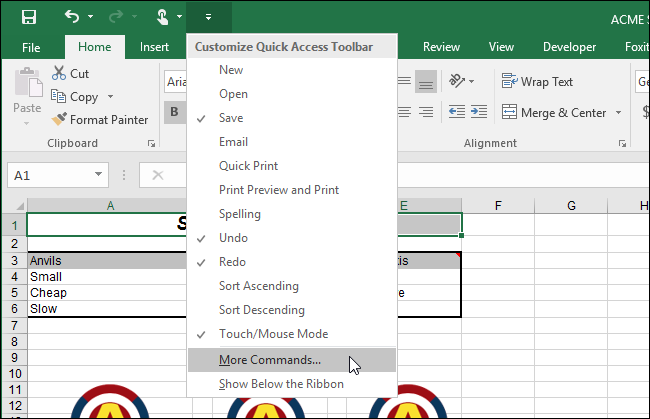Uncheck Undo in the customize menu

(292, 238)
